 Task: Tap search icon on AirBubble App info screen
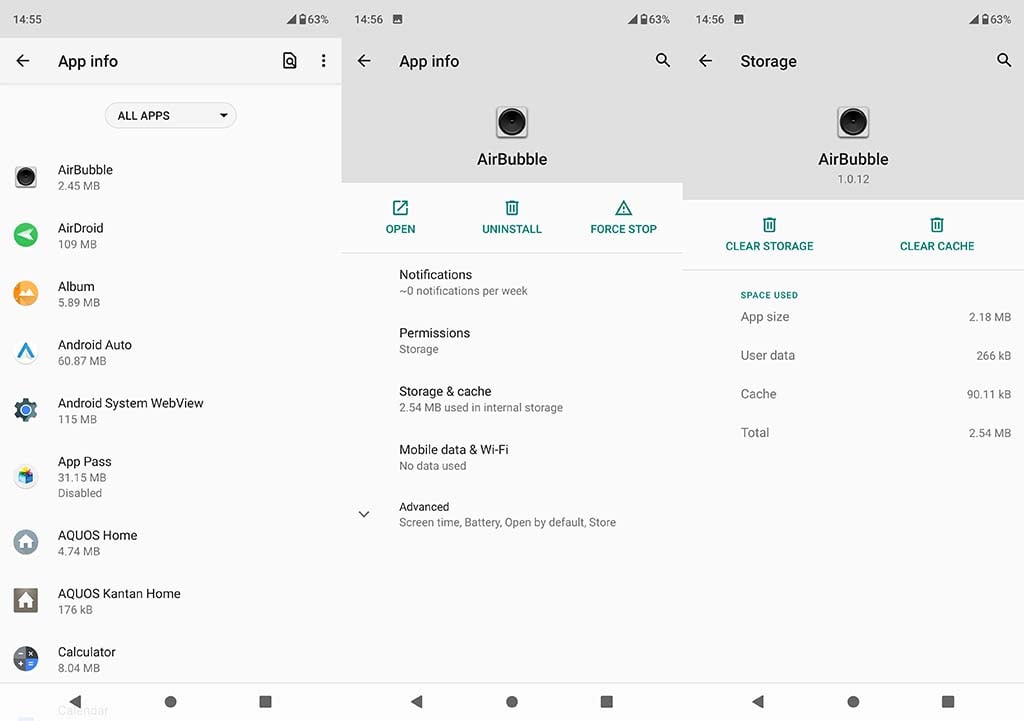663,61
